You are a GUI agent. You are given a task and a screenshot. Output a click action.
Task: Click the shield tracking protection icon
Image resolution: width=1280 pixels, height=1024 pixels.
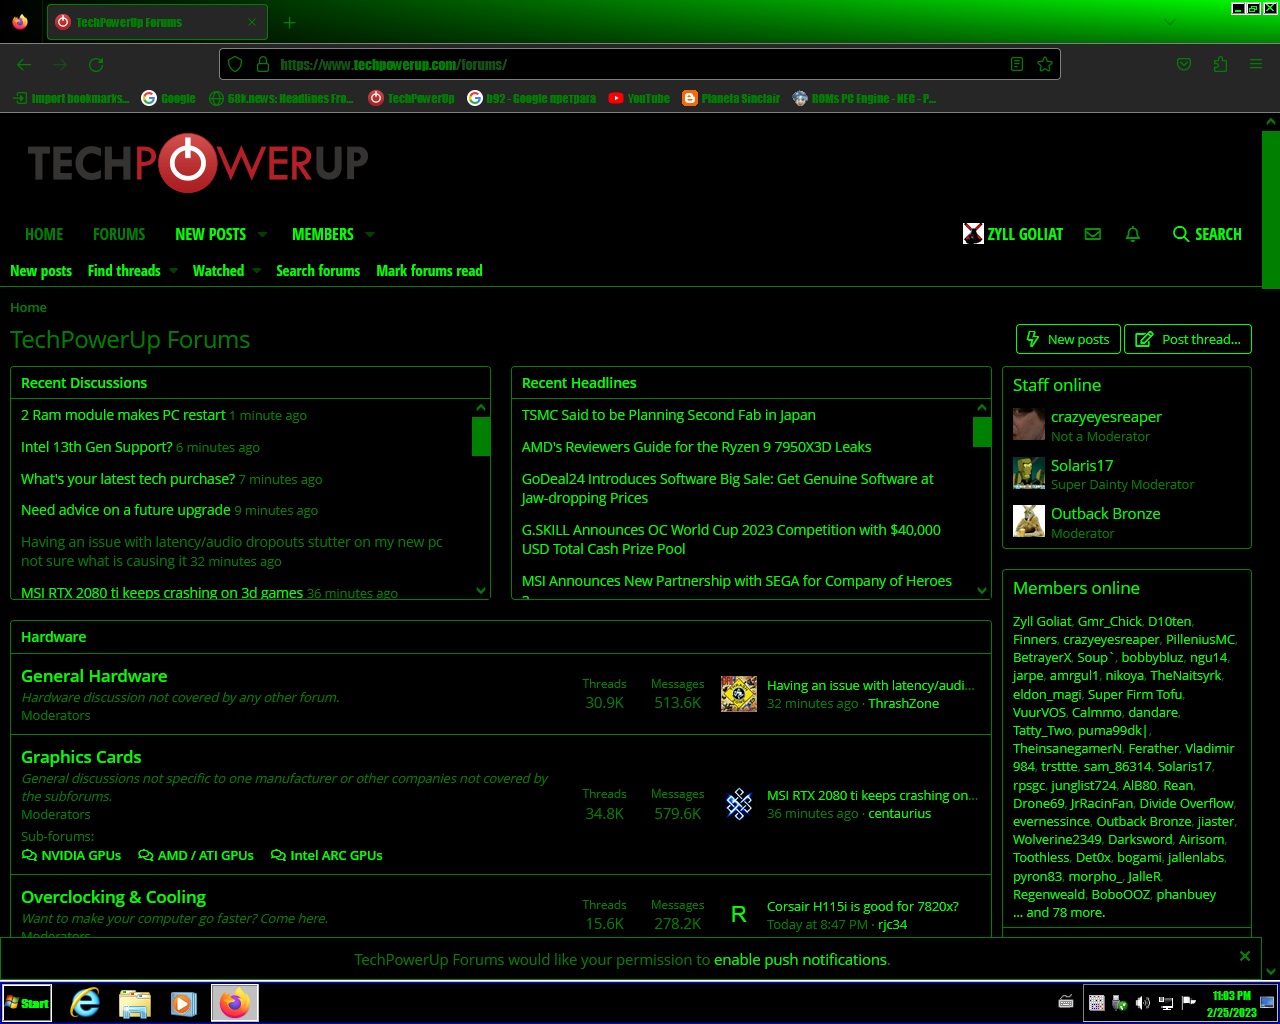tap(235, 64)
